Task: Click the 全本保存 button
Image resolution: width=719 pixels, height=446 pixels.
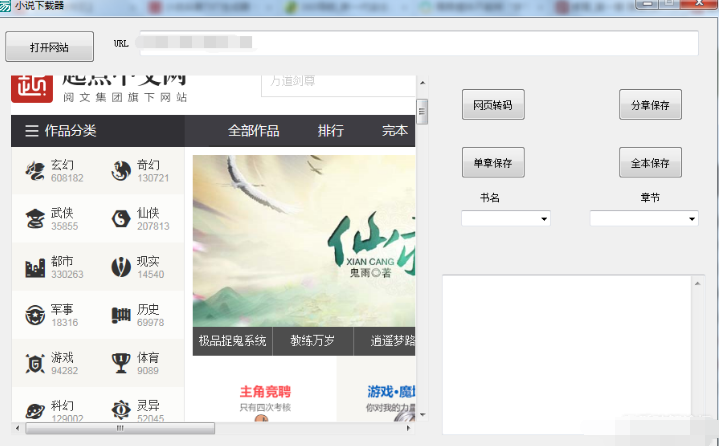Action: 650,163
